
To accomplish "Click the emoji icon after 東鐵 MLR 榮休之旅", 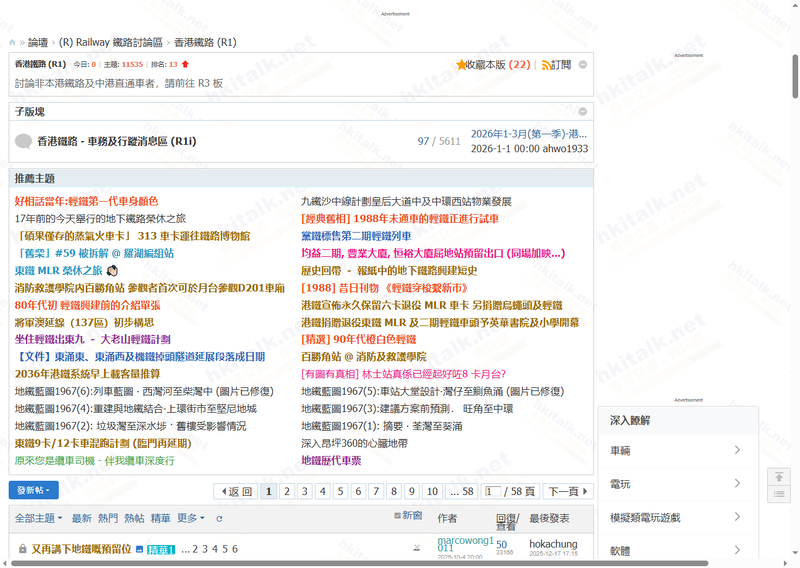I will pyautogui.click(x=112, y=270).
